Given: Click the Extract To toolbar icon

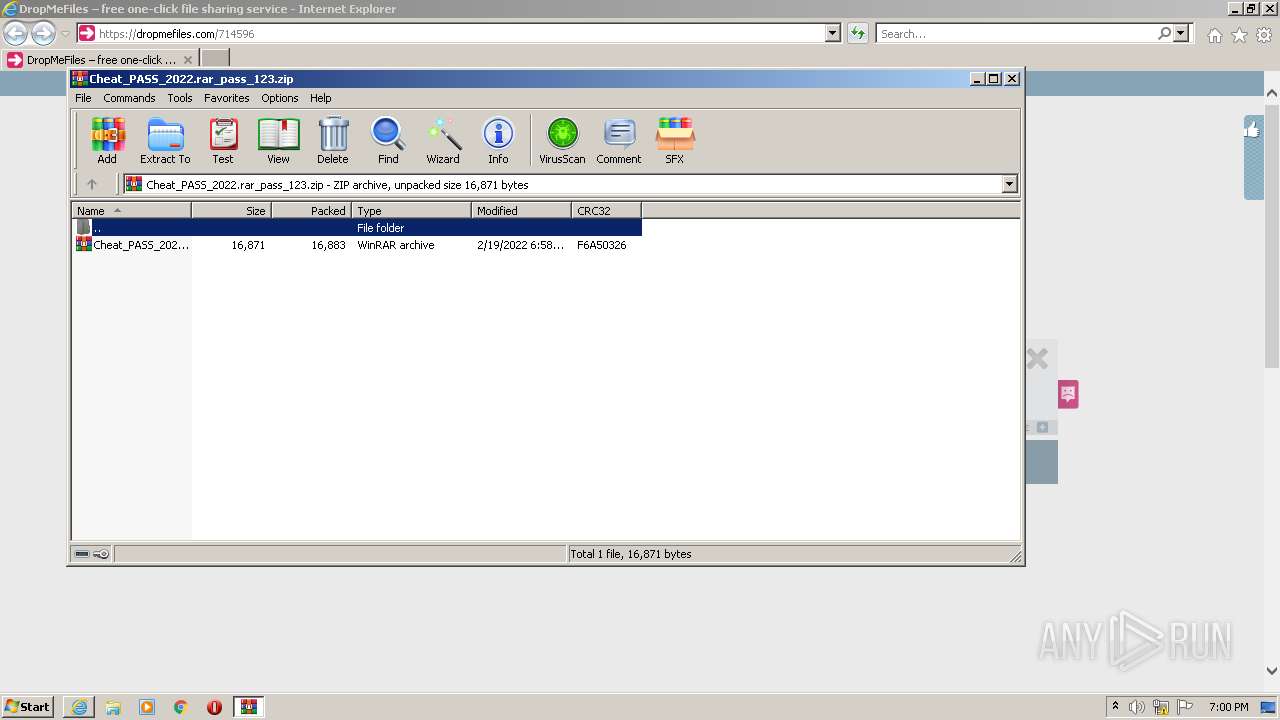Looking at the screenshot, I should click(x=165, y=140).
